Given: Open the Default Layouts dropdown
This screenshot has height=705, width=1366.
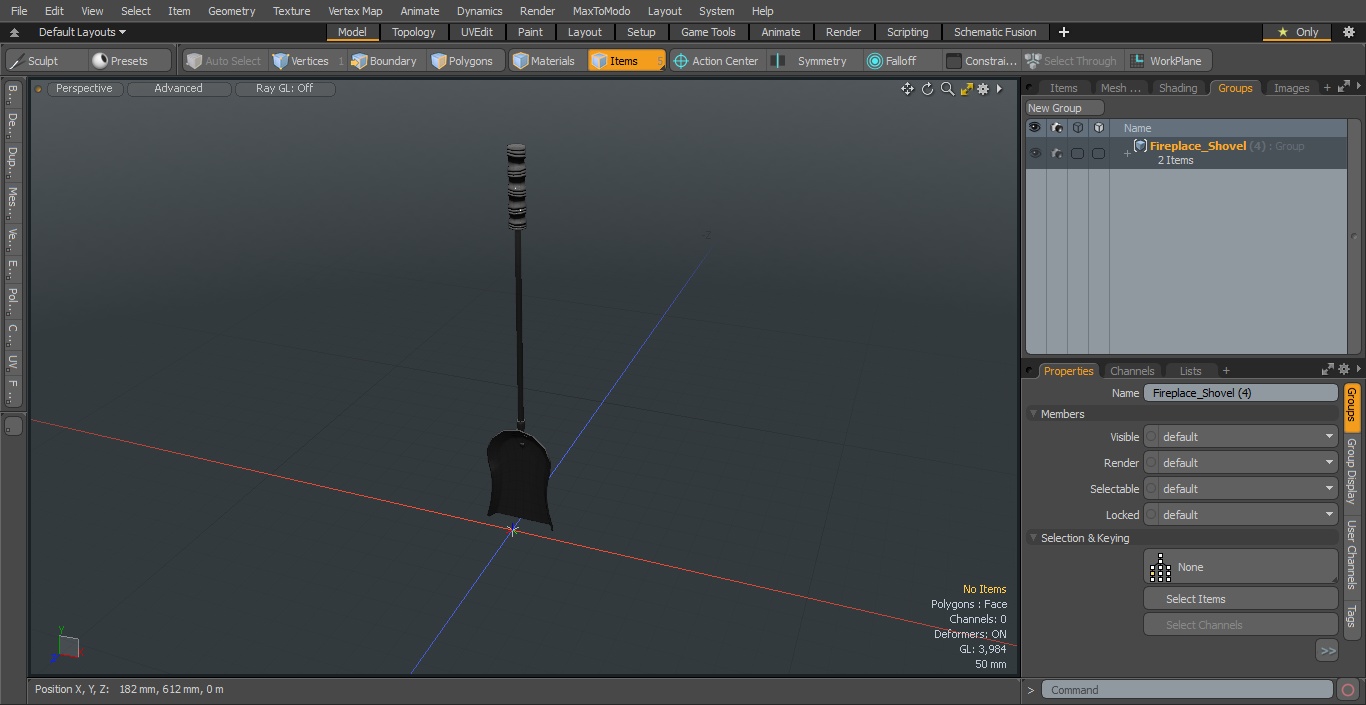Looking at the screenshot, I should [x=82, y=32].
